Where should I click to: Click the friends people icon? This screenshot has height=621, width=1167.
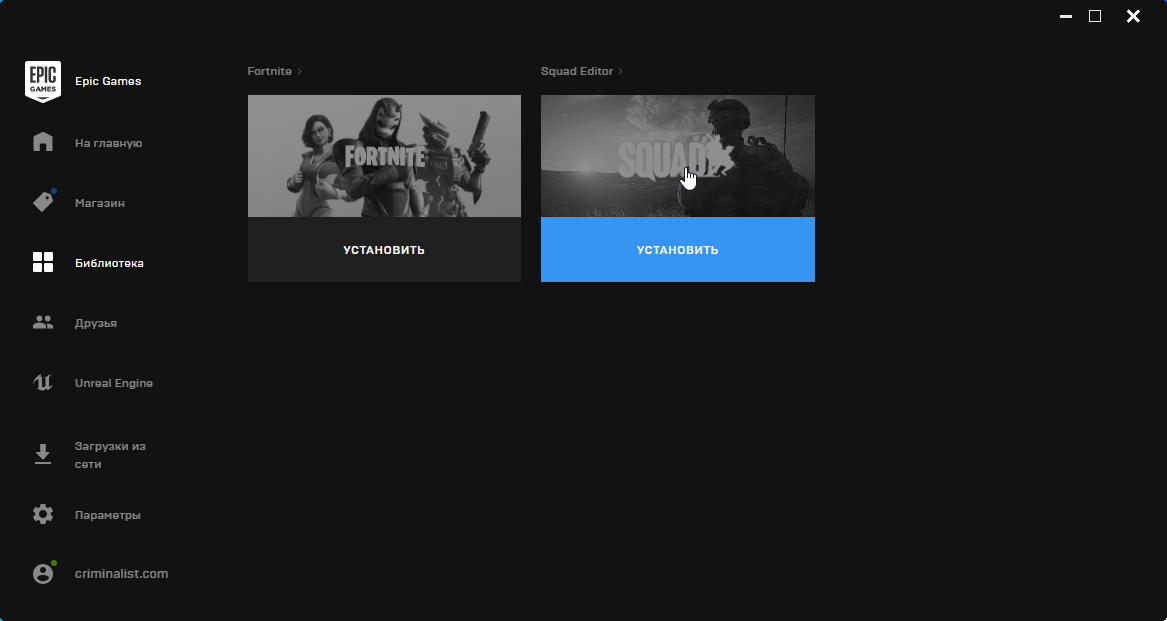coord(43,322)
